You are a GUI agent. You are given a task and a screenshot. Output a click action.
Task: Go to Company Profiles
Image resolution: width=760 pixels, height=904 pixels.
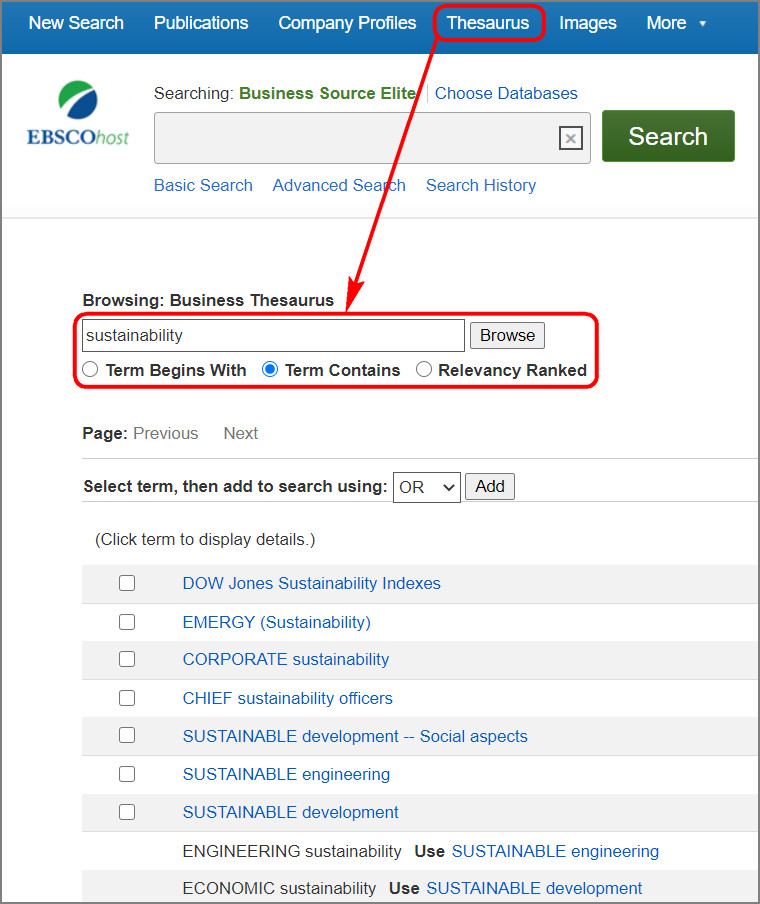click(x=347, y=23)
